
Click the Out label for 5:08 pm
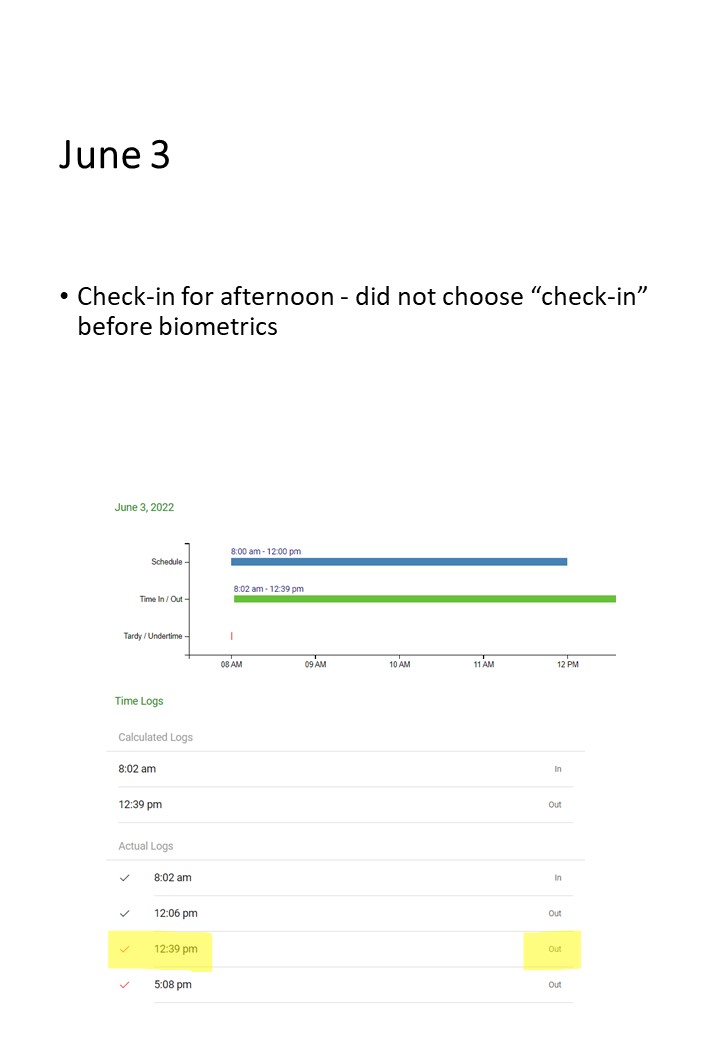pos(554,985)
